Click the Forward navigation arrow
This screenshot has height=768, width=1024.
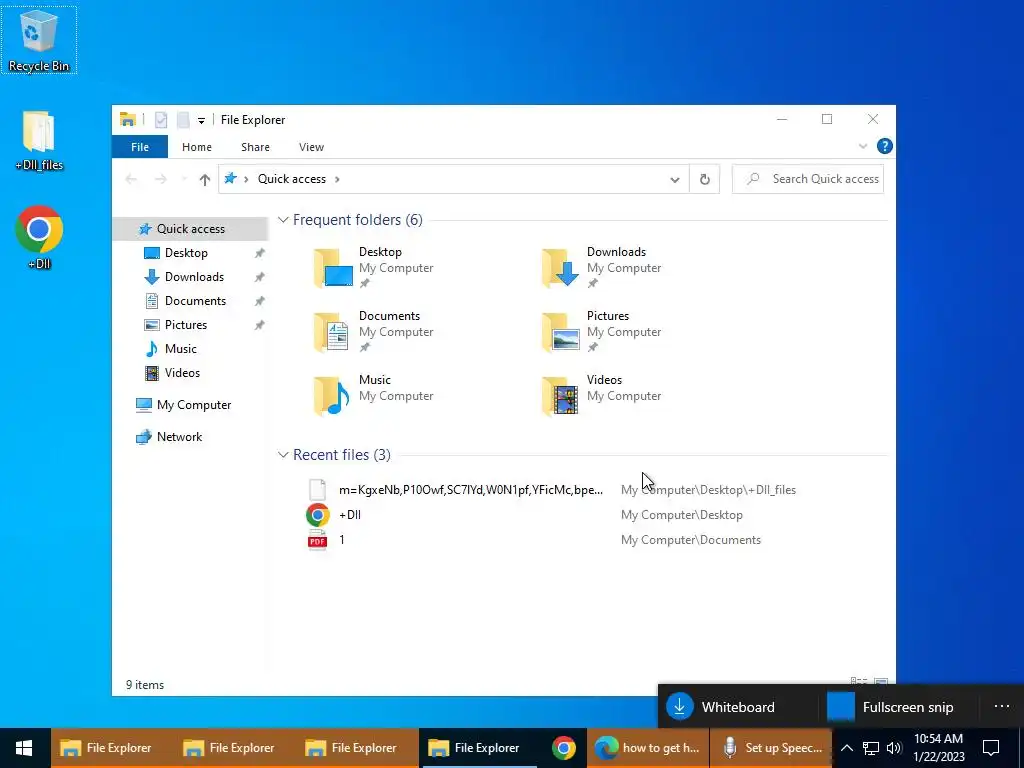click(161, 179)
